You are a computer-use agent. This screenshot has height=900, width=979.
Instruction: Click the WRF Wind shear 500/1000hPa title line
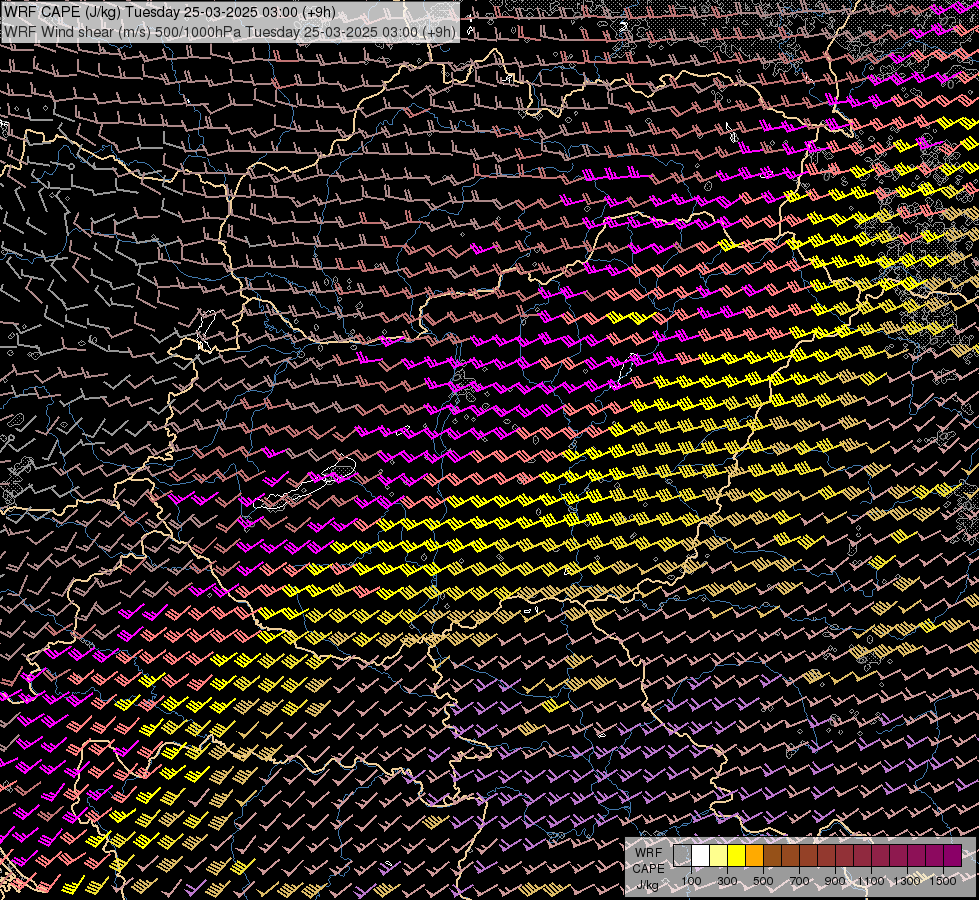pos(230,32)
